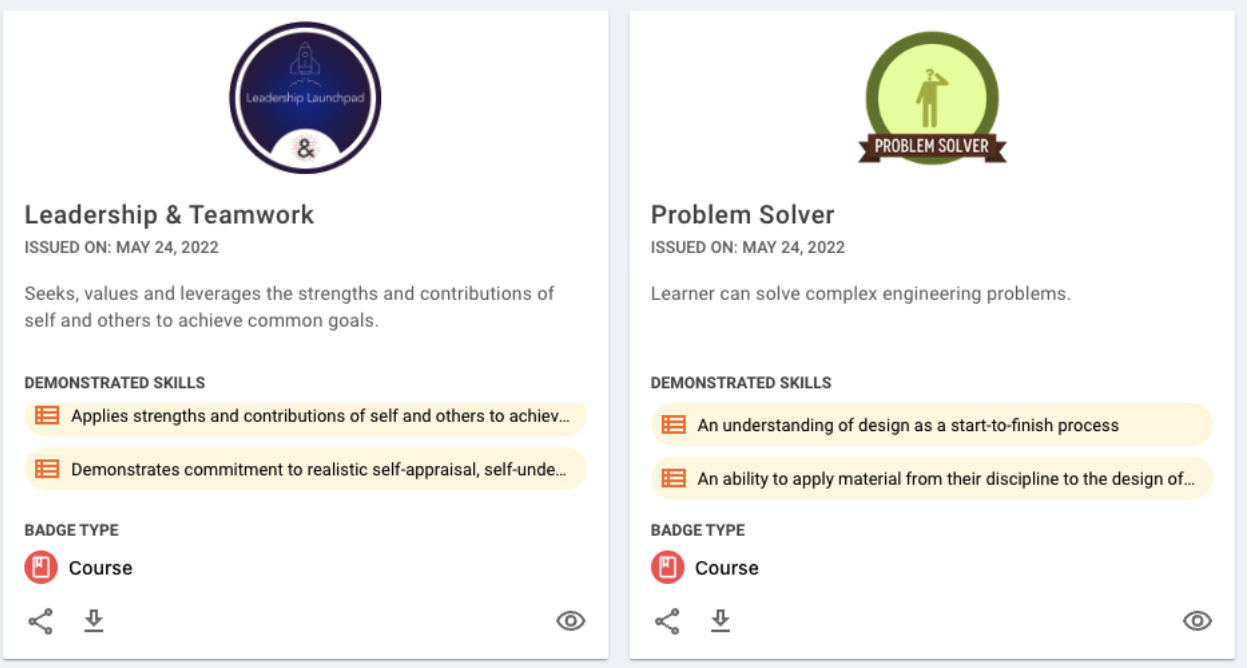This screenshot has height=668, width=1248.
Task: Click list icon beside 'Applies strengths' skill
Action: [x=47, y=415]
